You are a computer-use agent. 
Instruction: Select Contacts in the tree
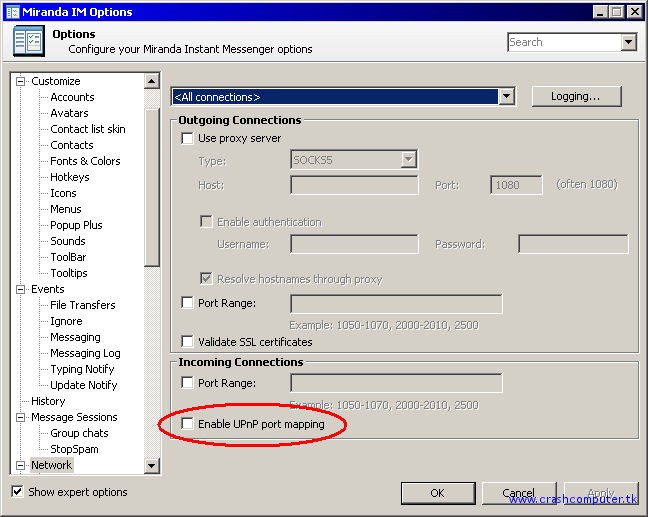click(72, 145)
